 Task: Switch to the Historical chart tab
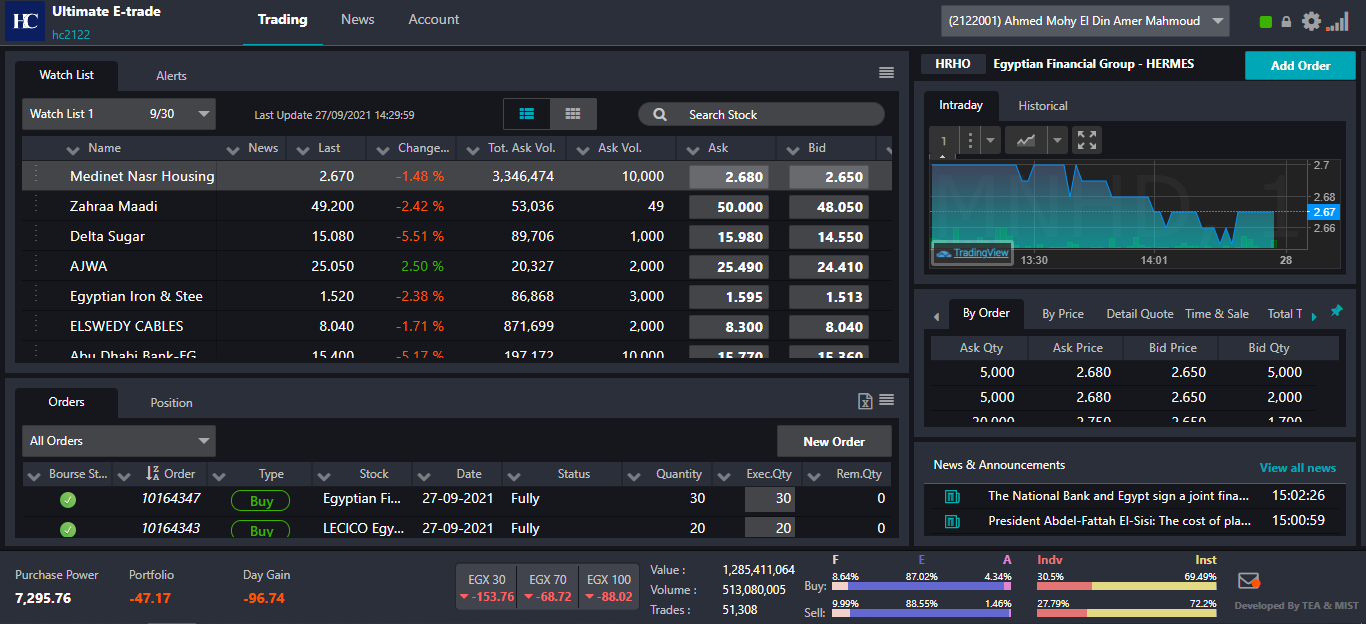click(1043, 106)
